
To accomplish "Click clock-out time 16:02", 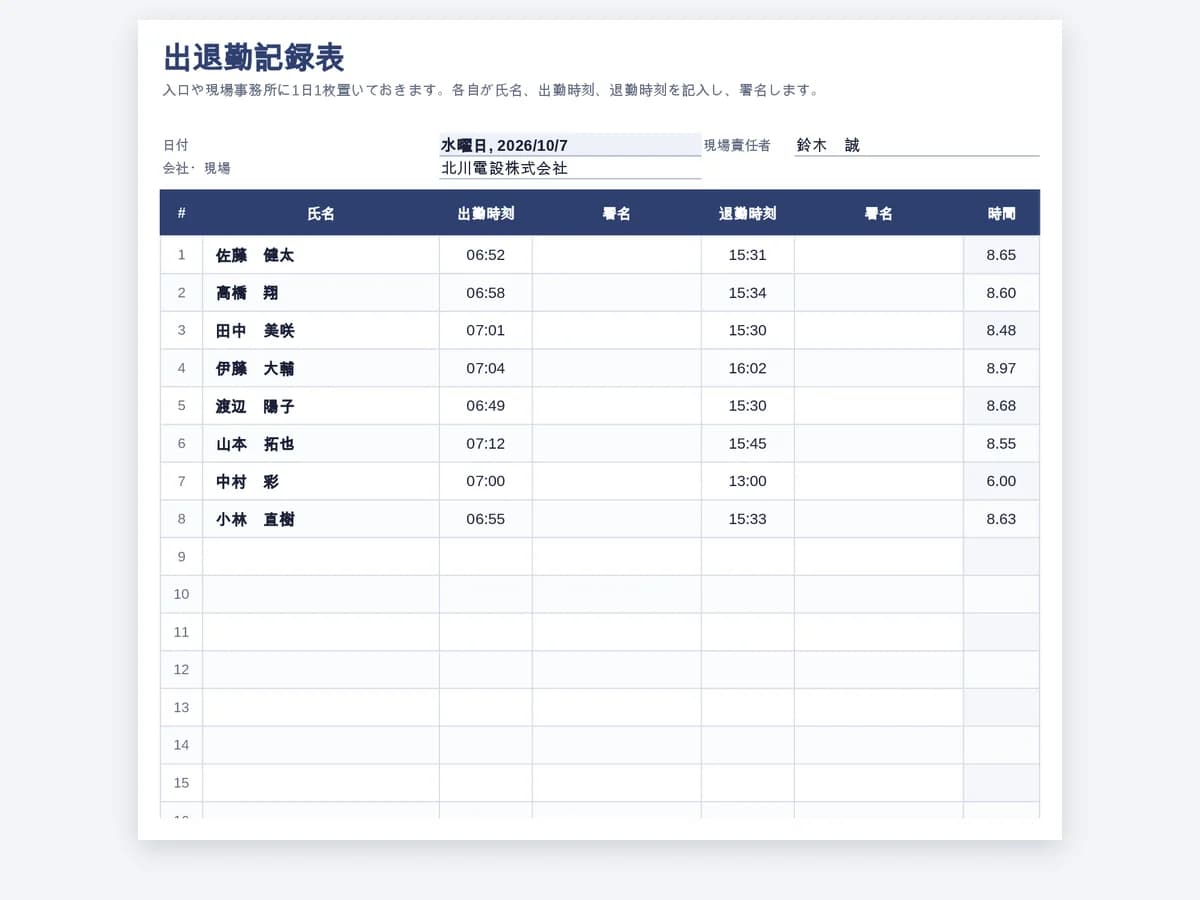I will click(747, 368).
